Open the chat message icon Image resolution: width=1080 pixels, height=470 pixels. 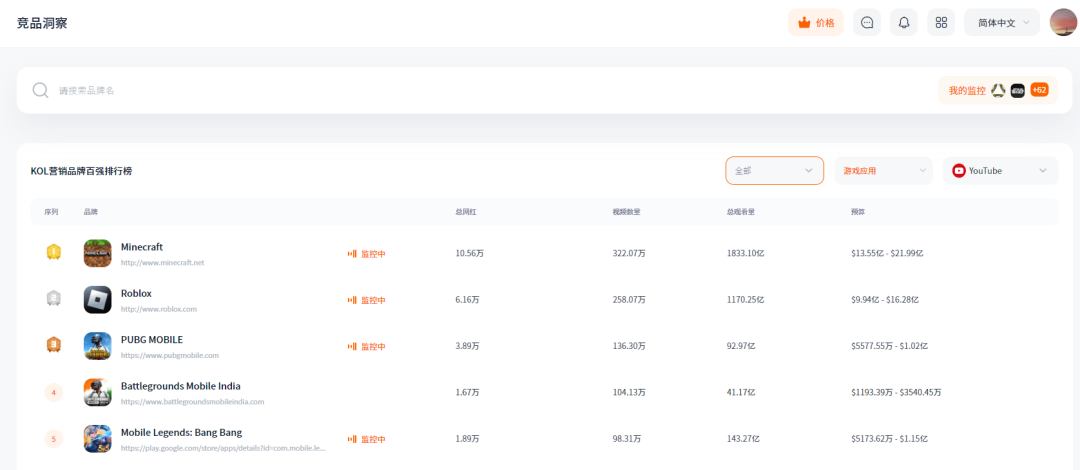(867, 23)
